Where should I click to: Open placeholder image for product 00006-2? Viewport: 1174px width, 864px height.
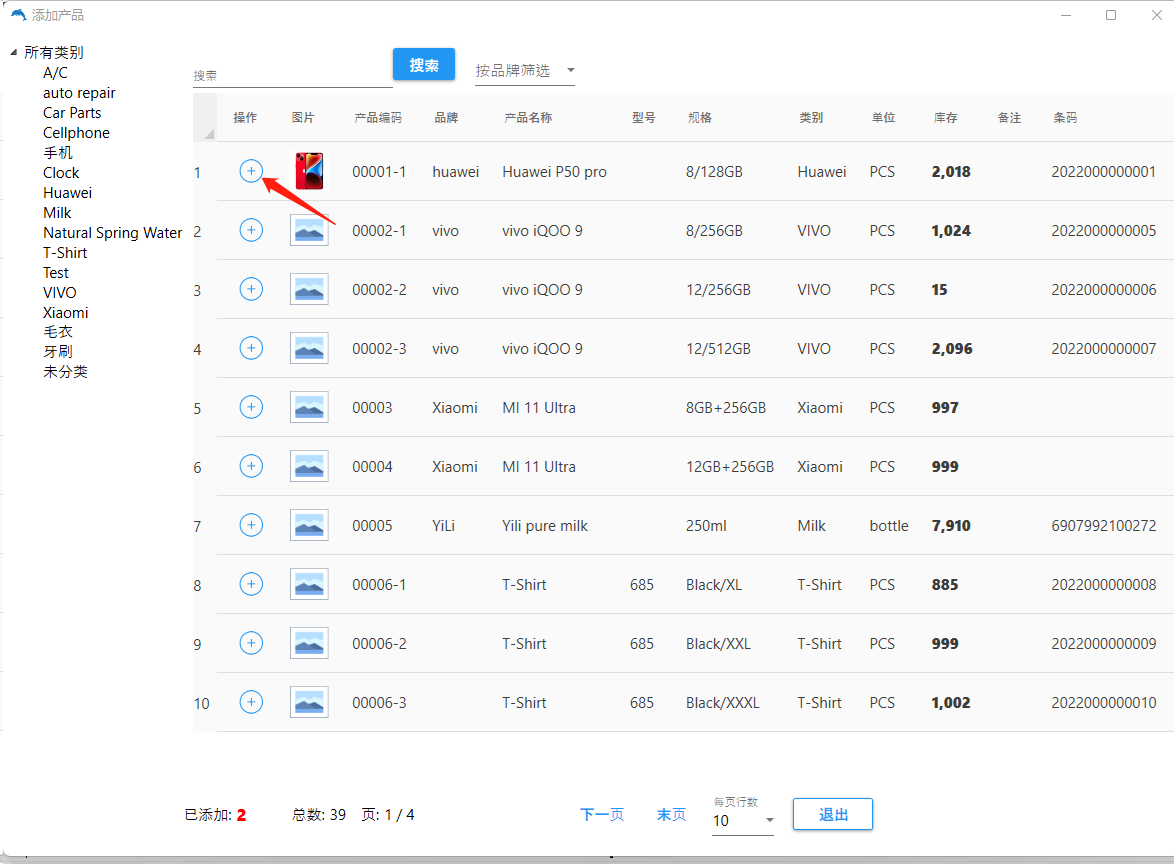click(309, 643)
